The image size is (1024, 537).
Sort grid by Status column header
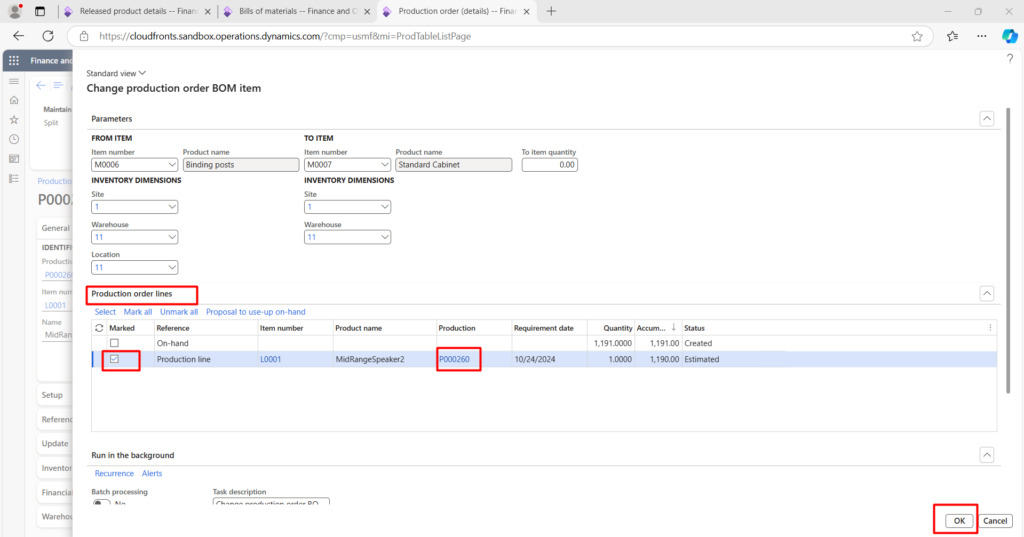point(694,328)
